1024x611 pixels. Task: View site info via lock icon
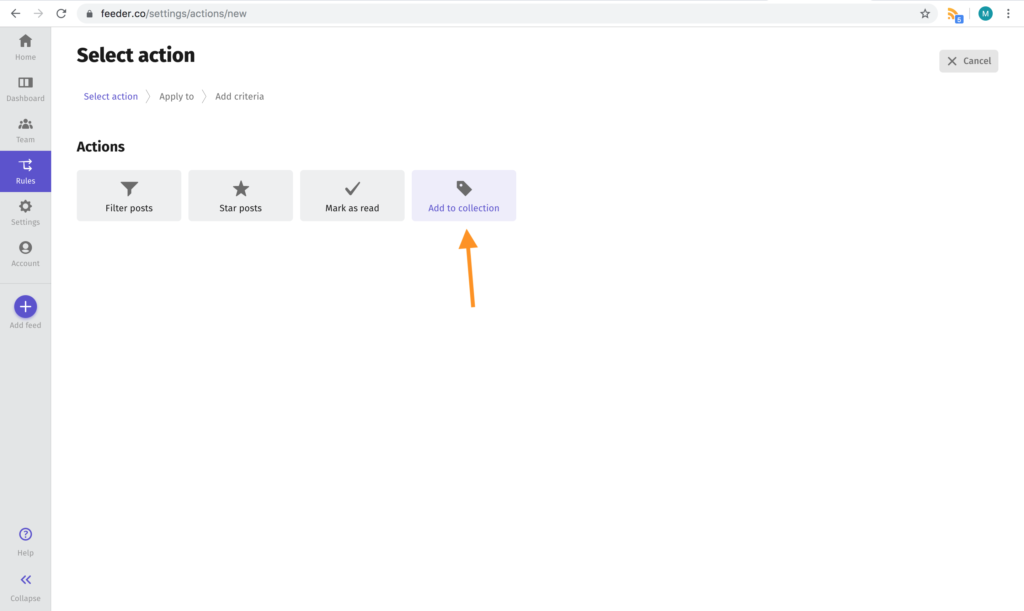pos(89,13)
